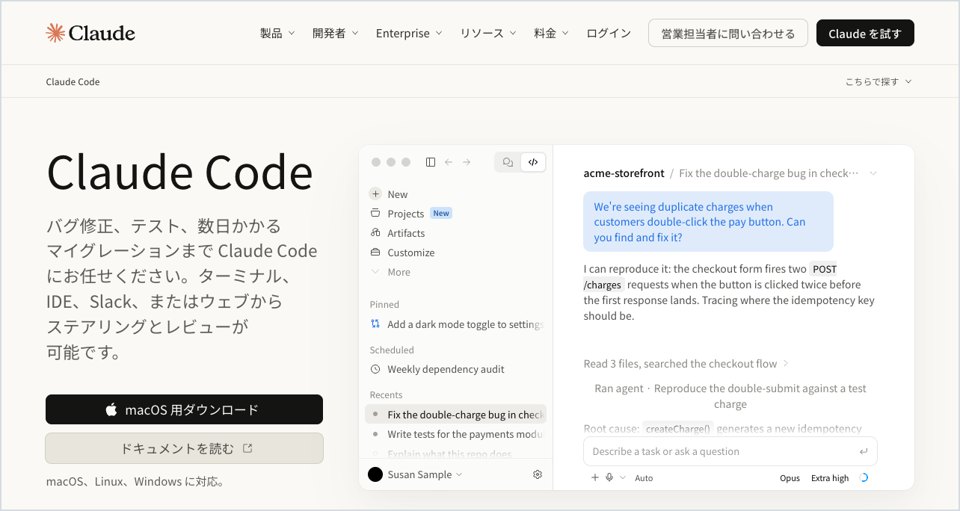This screenshot has width=960, height=511.
Task: Click the New badge beside Projects
Action: click(x=441, y=213)
